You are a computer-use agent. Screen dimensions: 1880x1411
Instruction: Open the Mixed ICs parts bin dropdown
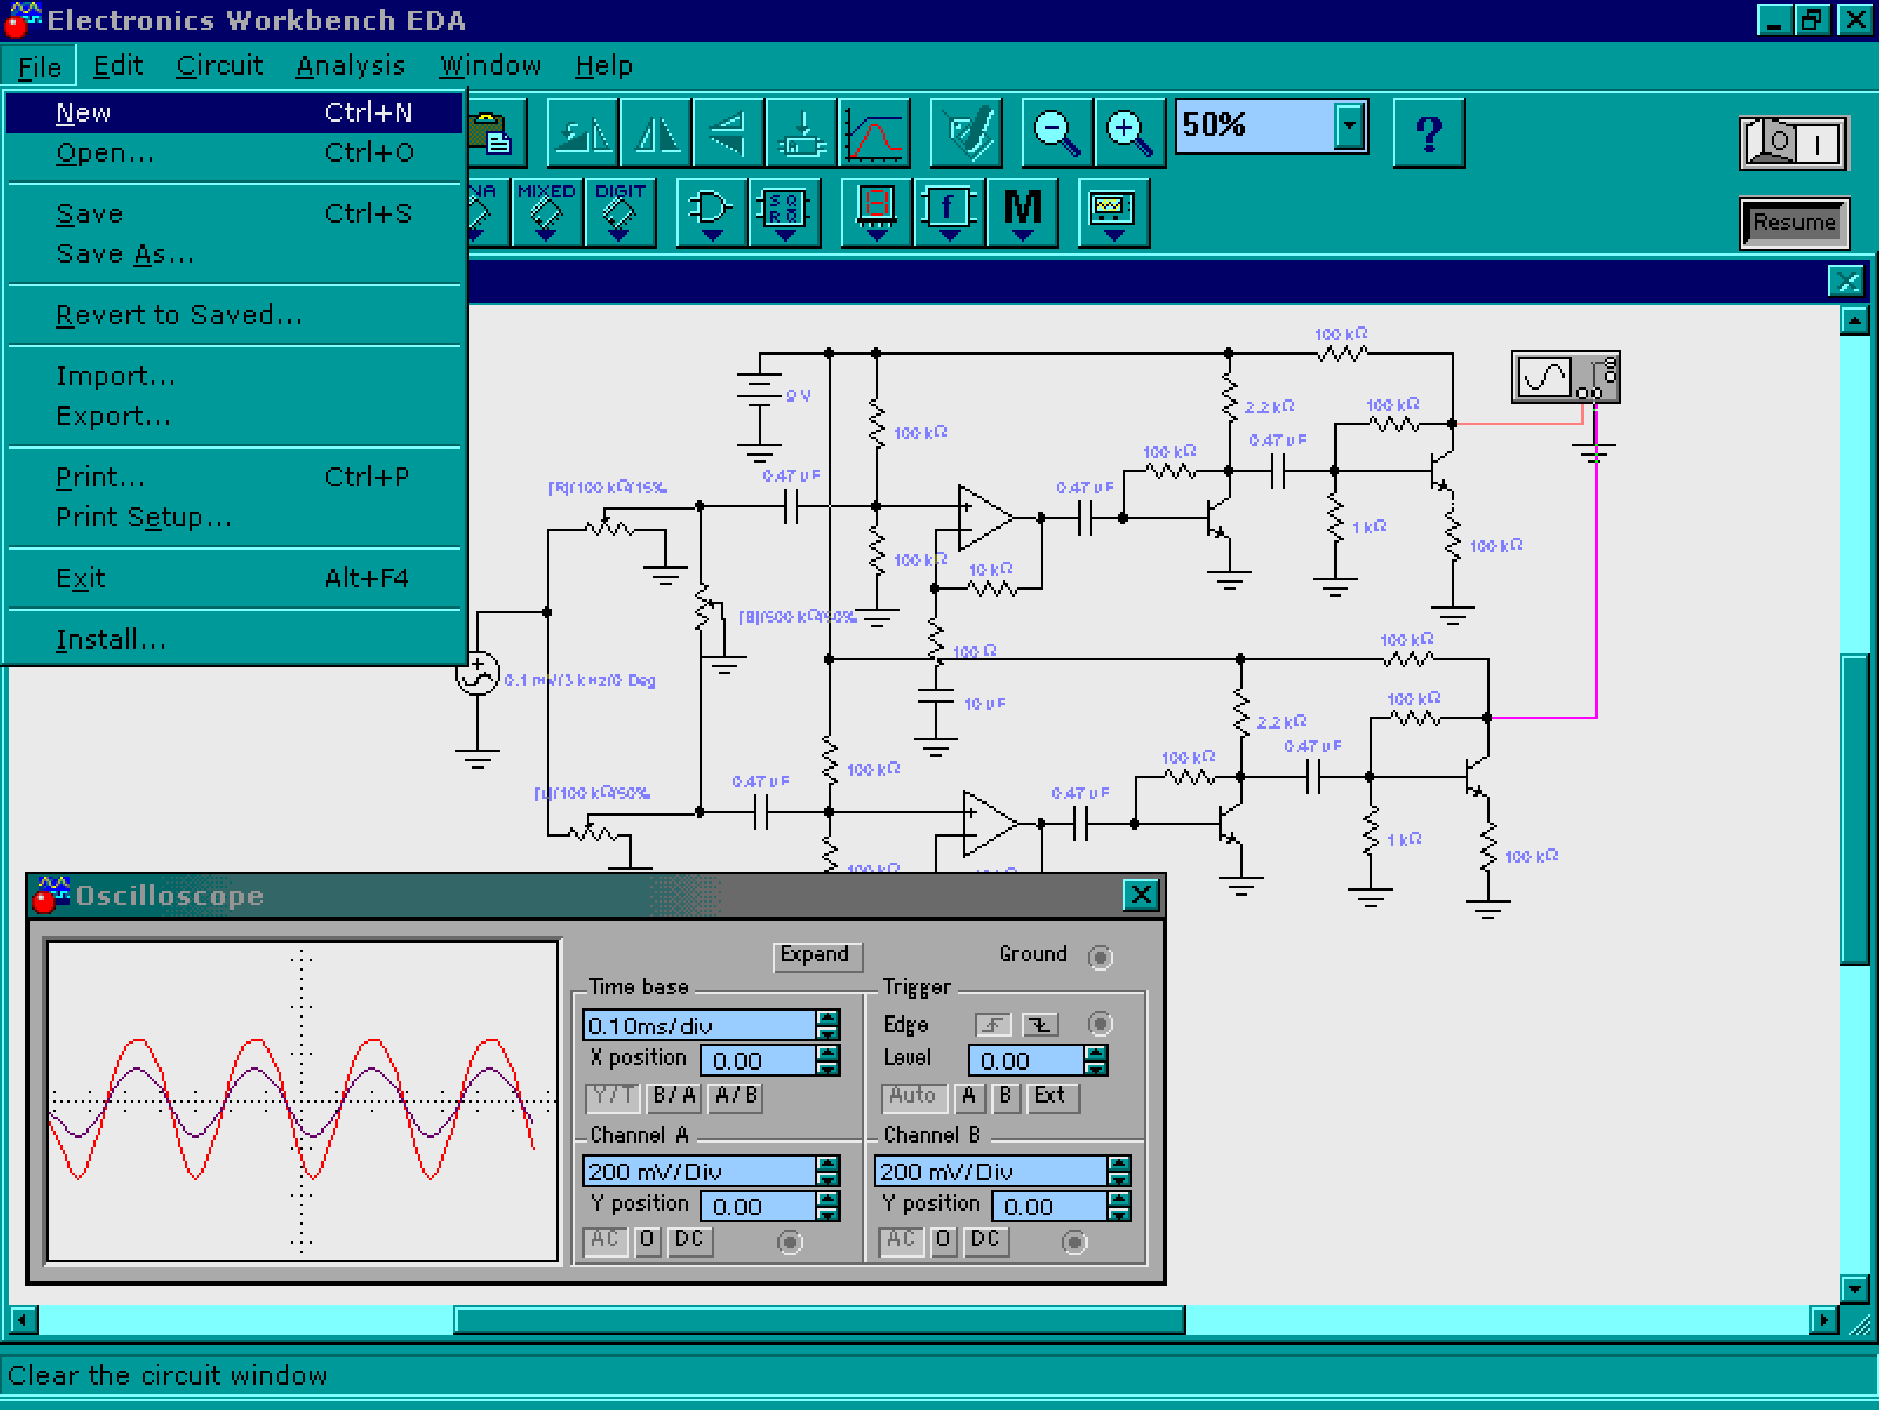(x=546, y=212)
